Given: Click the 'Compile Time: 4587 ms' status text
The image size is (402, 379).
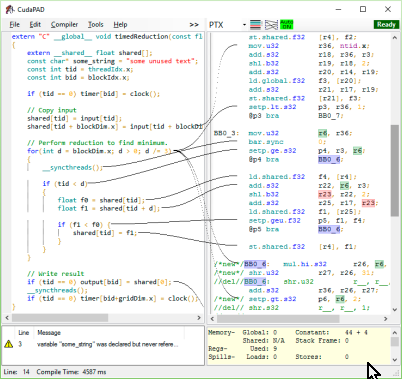Looking at the screenshot, I should point(71,372).
